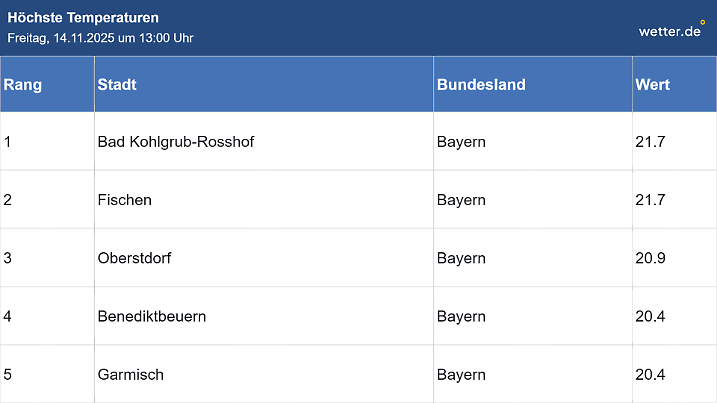The width and height of the screenshot is (717, 403).
Task: Click the 21.7 value for Fischen
Action: click(x=650, y=200)
